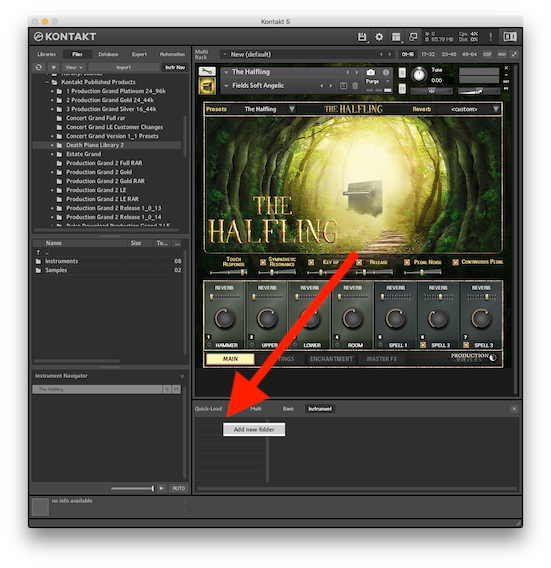This screenshot has height=568, width=551.
Task: Switch to the Libraries tab
Action: 46,54
